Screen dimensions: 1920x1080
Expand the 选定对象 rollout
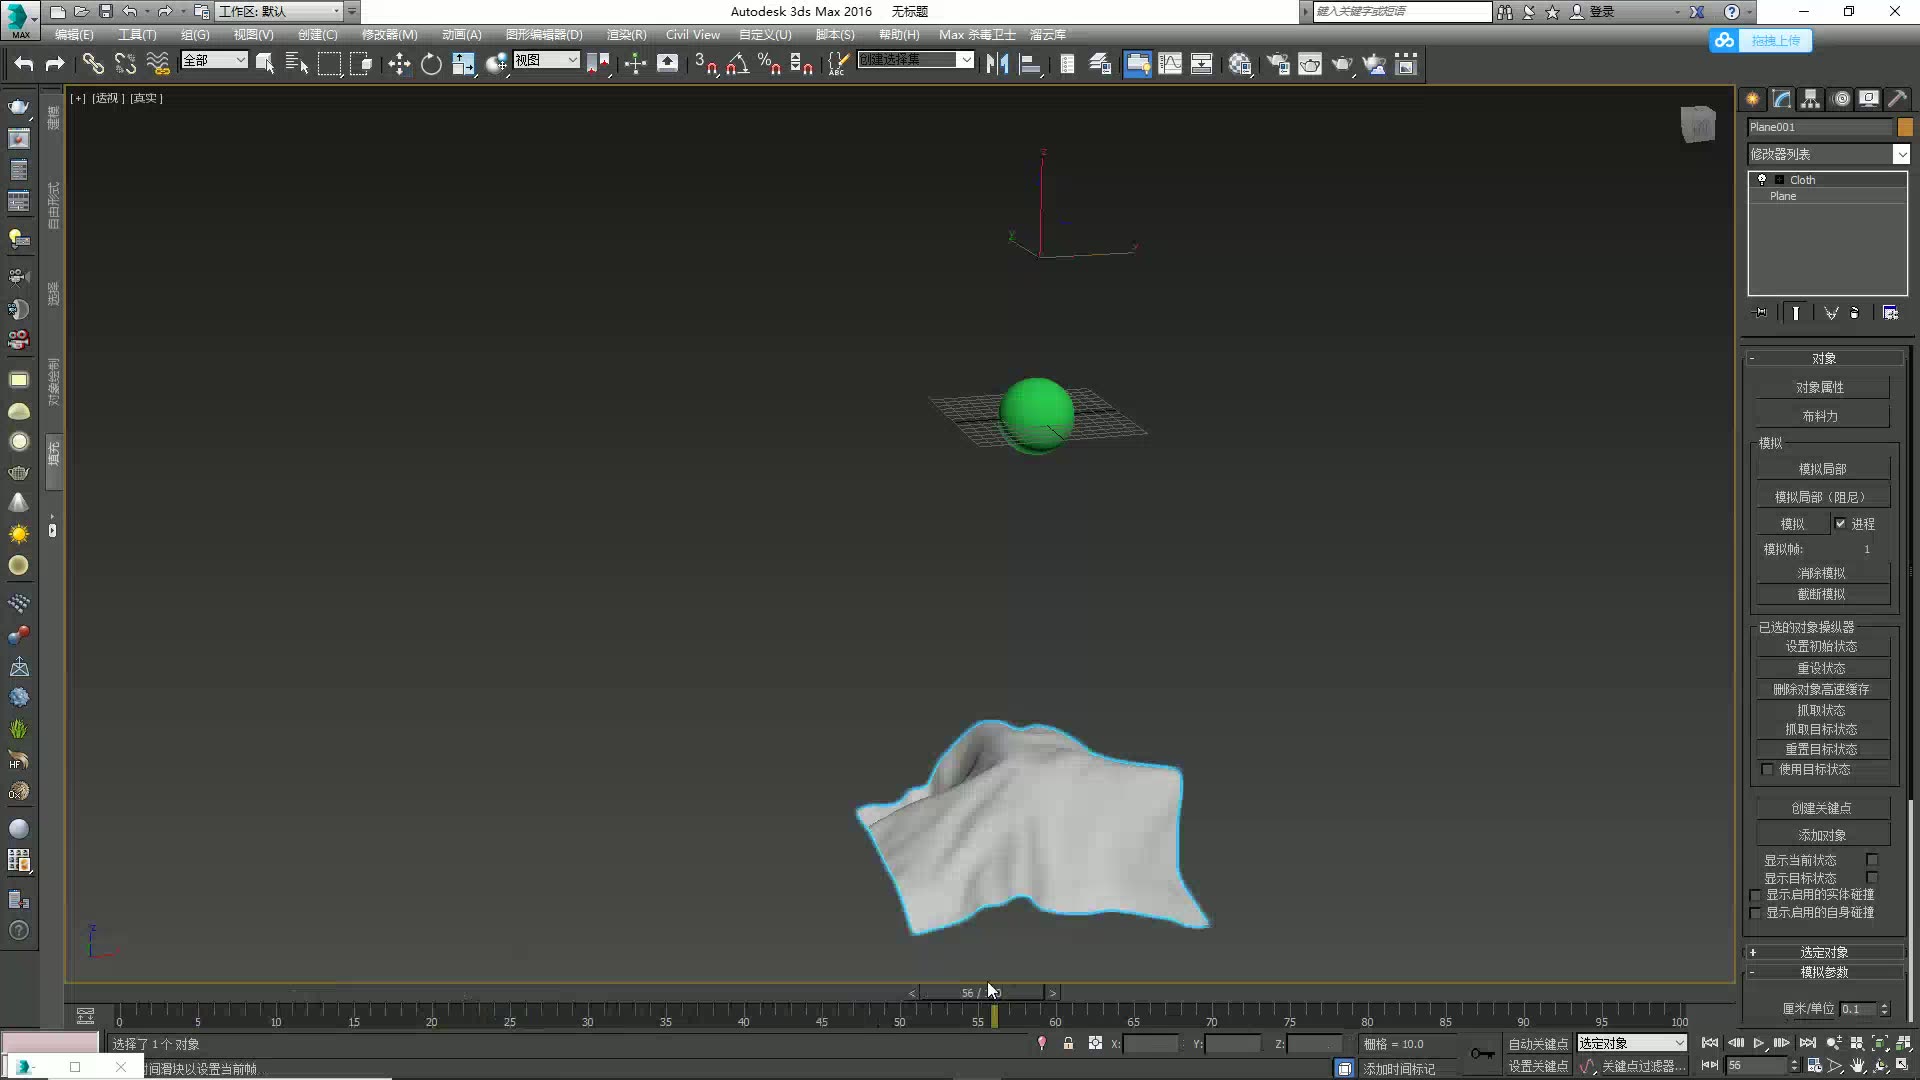coord(1823,952)
